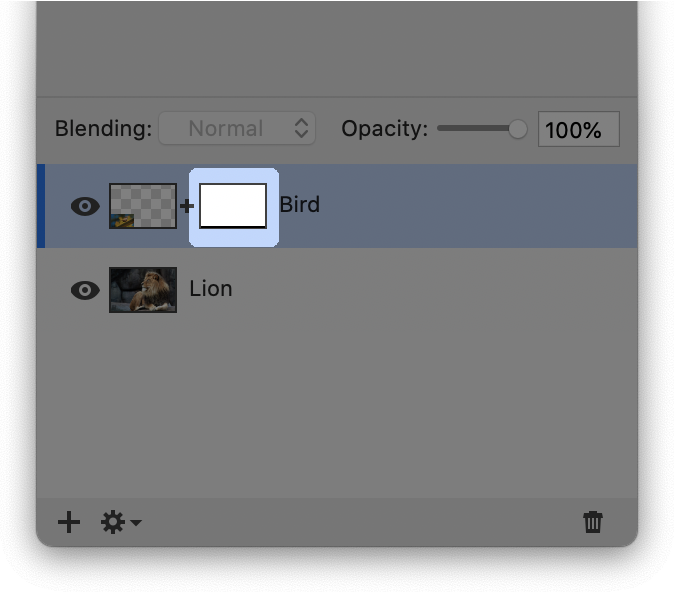This screenshot has height=592, width=674.
Task: Click the Blending label text
Action: [x=103, y=129]
